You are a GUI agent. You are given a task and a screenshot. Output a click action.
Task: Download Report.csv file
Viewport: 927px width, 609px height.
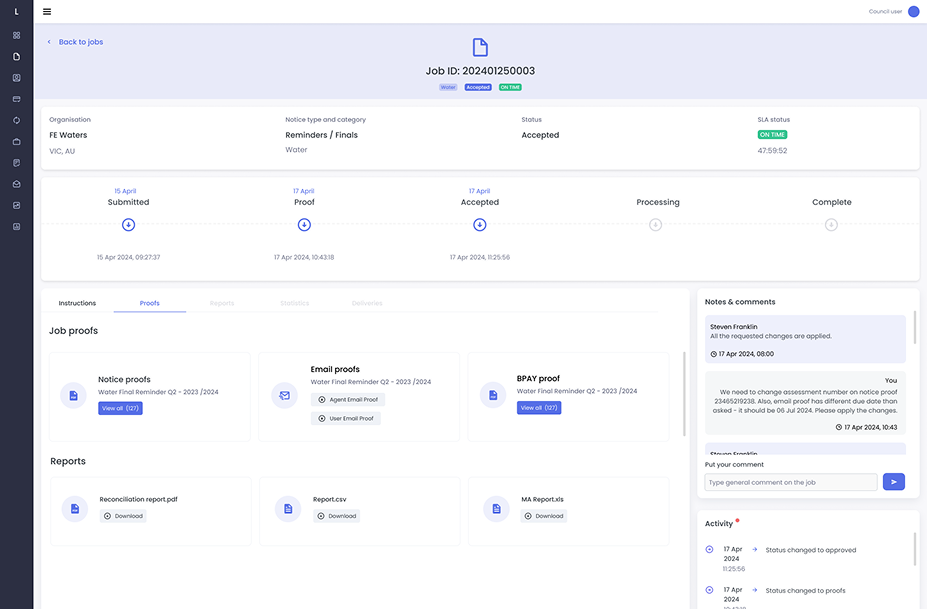(x=336, y=516)
